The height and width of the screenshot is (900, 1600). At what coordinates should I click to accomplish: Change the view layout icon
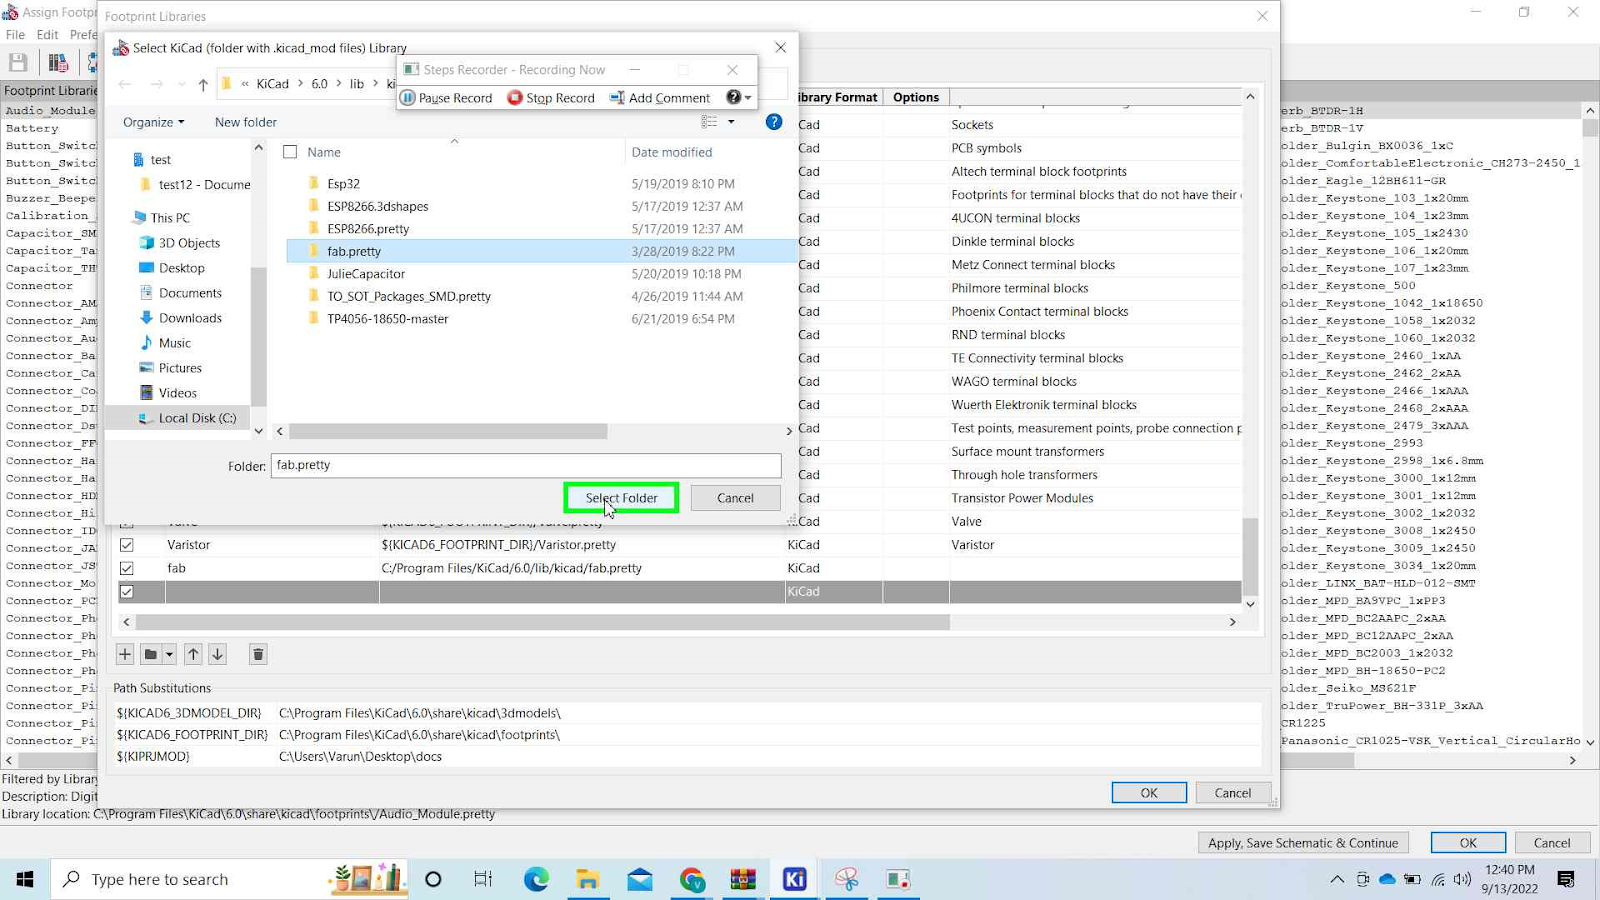point(709,122)
